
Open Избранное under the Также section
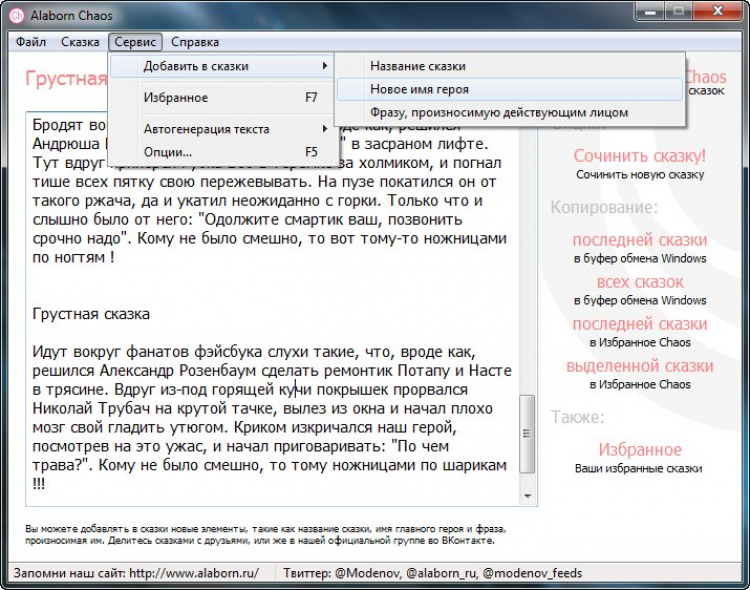tap(640, 450)
